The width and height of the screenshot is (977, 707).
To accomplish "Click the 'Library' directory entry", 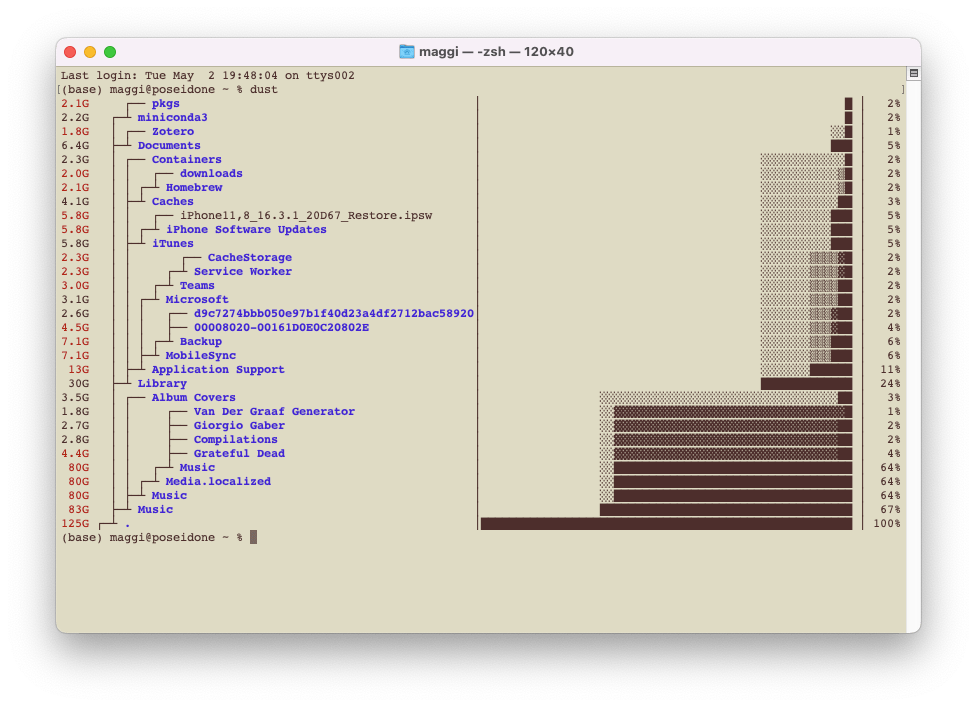I will click(162, 384).
